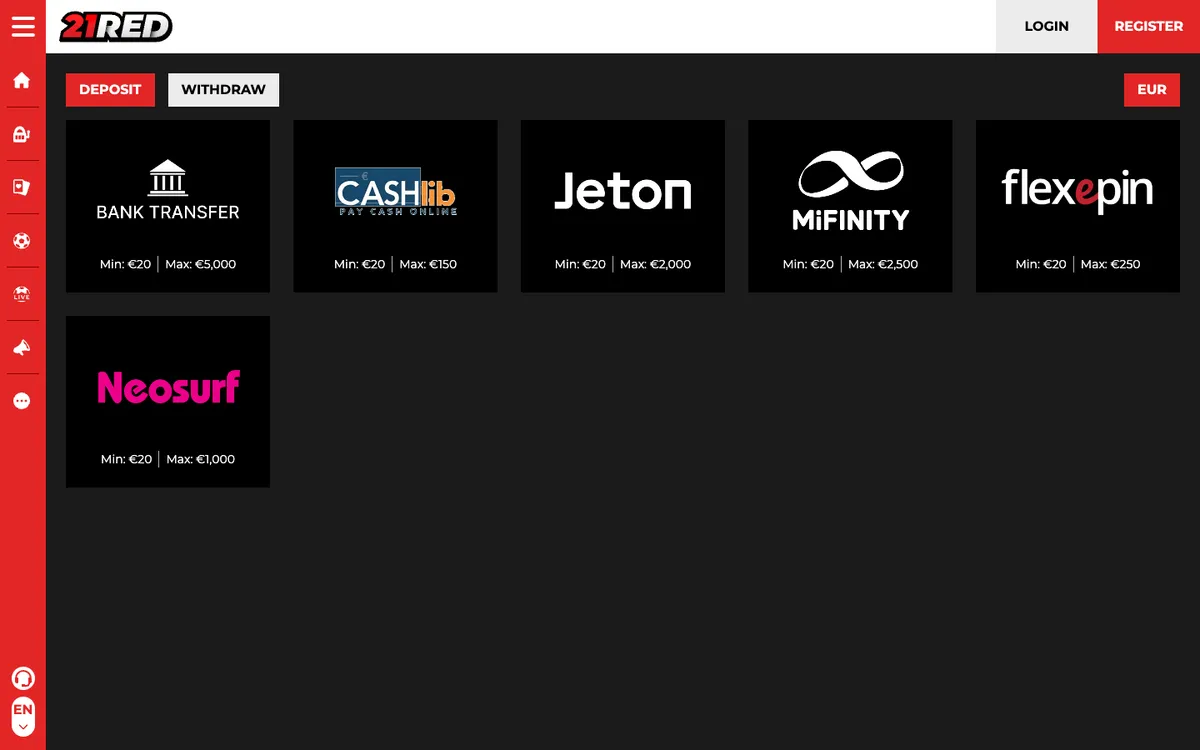
Task: Open live support headset icon
Action: click(x=22, y=678)
